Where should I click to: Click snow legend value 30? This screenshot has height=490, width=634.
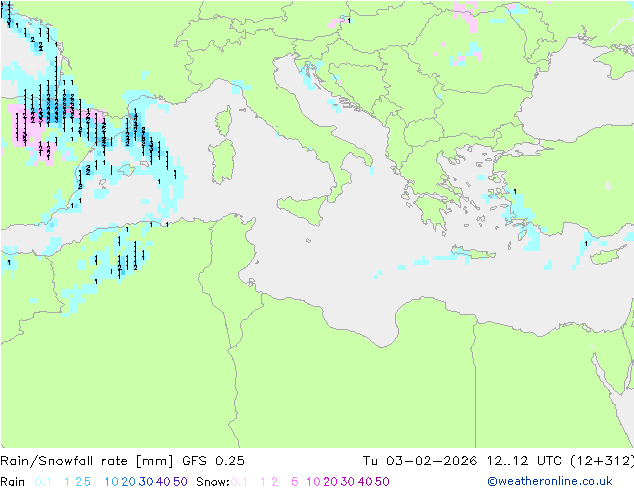point(348,482)
